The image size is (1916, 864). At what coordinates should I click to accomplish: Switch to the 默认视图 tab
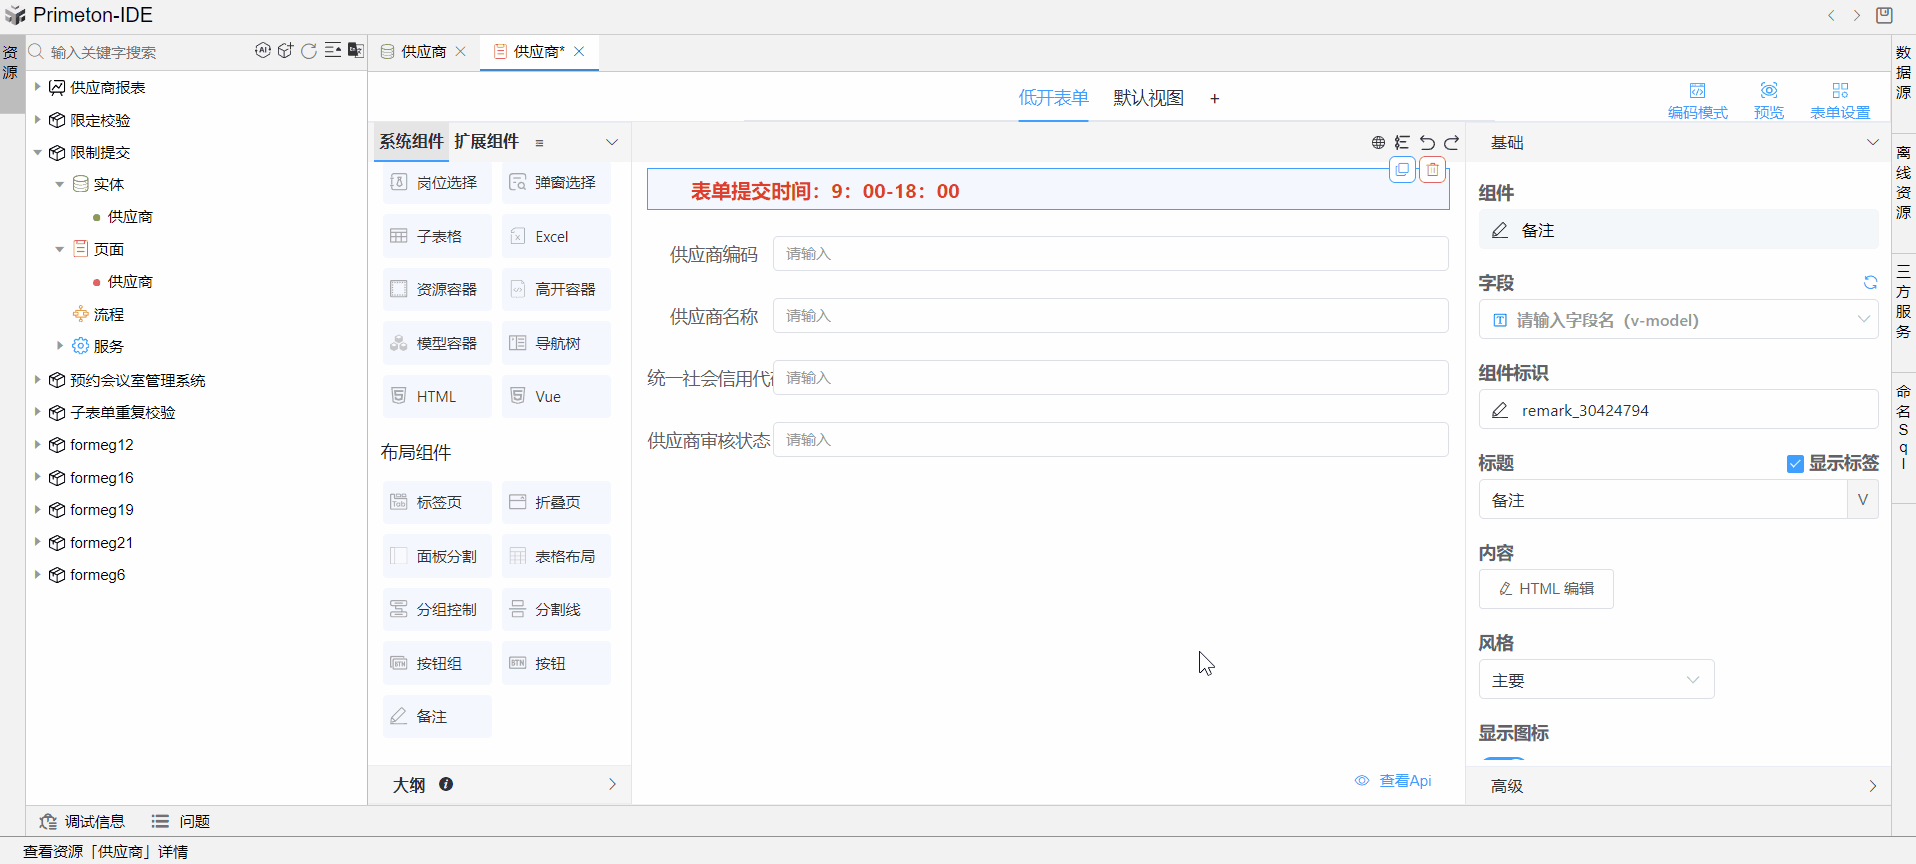point(1148,98)
